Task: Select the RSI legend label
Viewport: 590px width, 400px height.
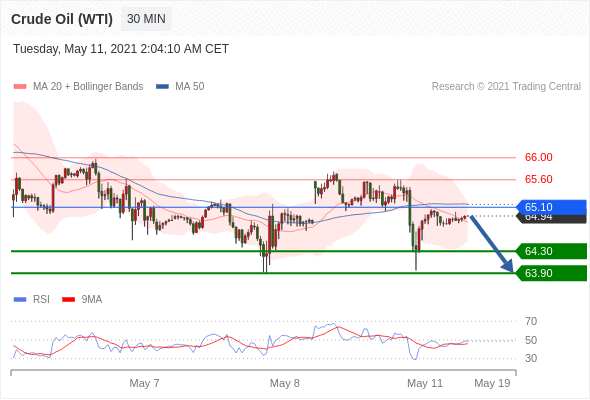Action: (41, 300)
